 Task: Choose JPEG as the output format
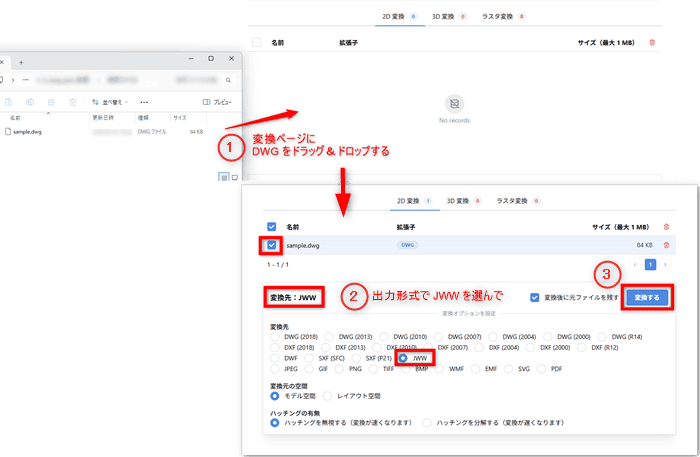click(275, 369)
